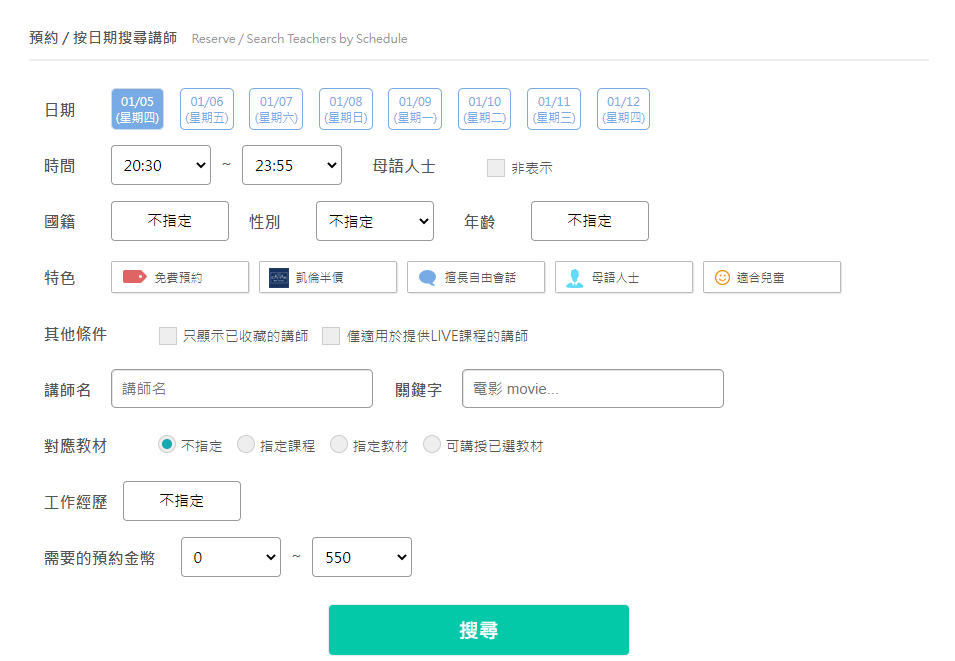
Task: Select date 01/05 Thursday
Action: [137, 109]
